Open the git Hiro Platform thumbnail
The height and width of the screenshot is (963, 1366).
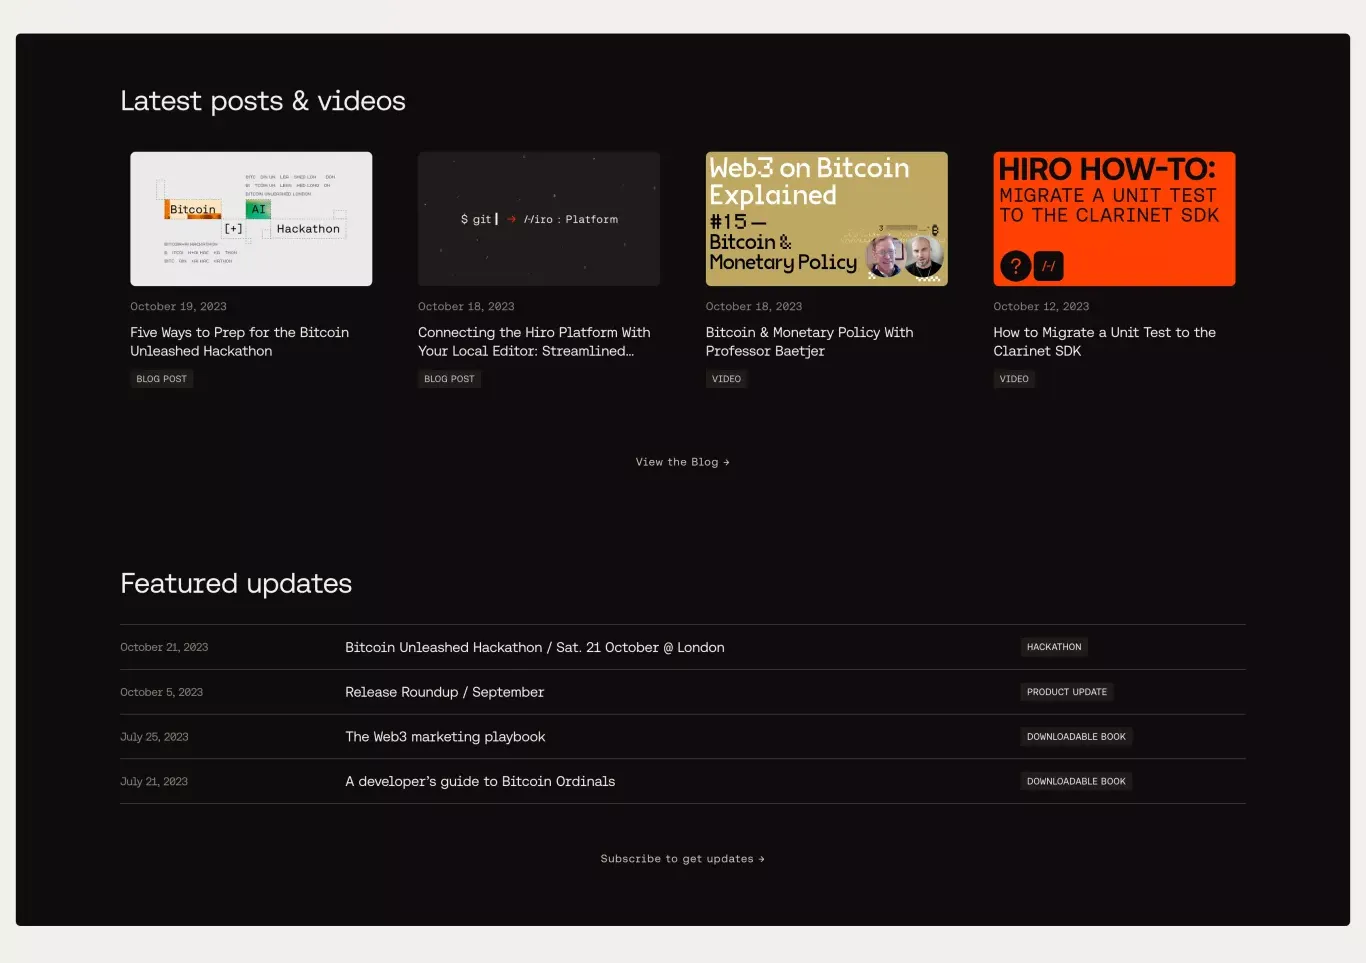click(x=539, y=219)
